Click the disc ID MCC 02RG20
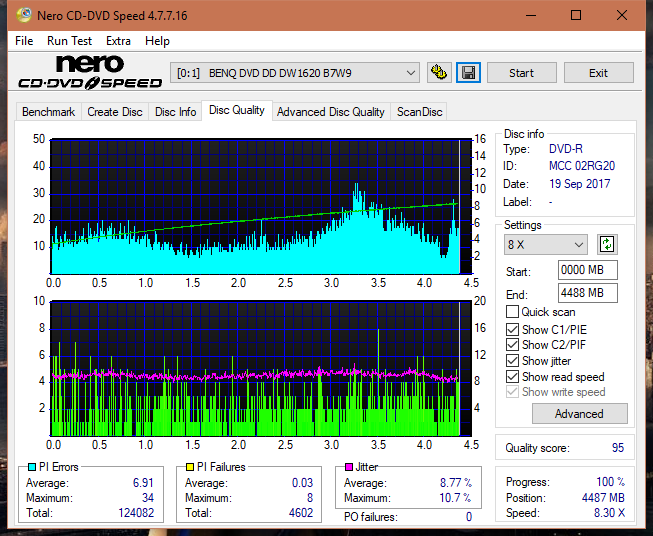 [582, 166]
